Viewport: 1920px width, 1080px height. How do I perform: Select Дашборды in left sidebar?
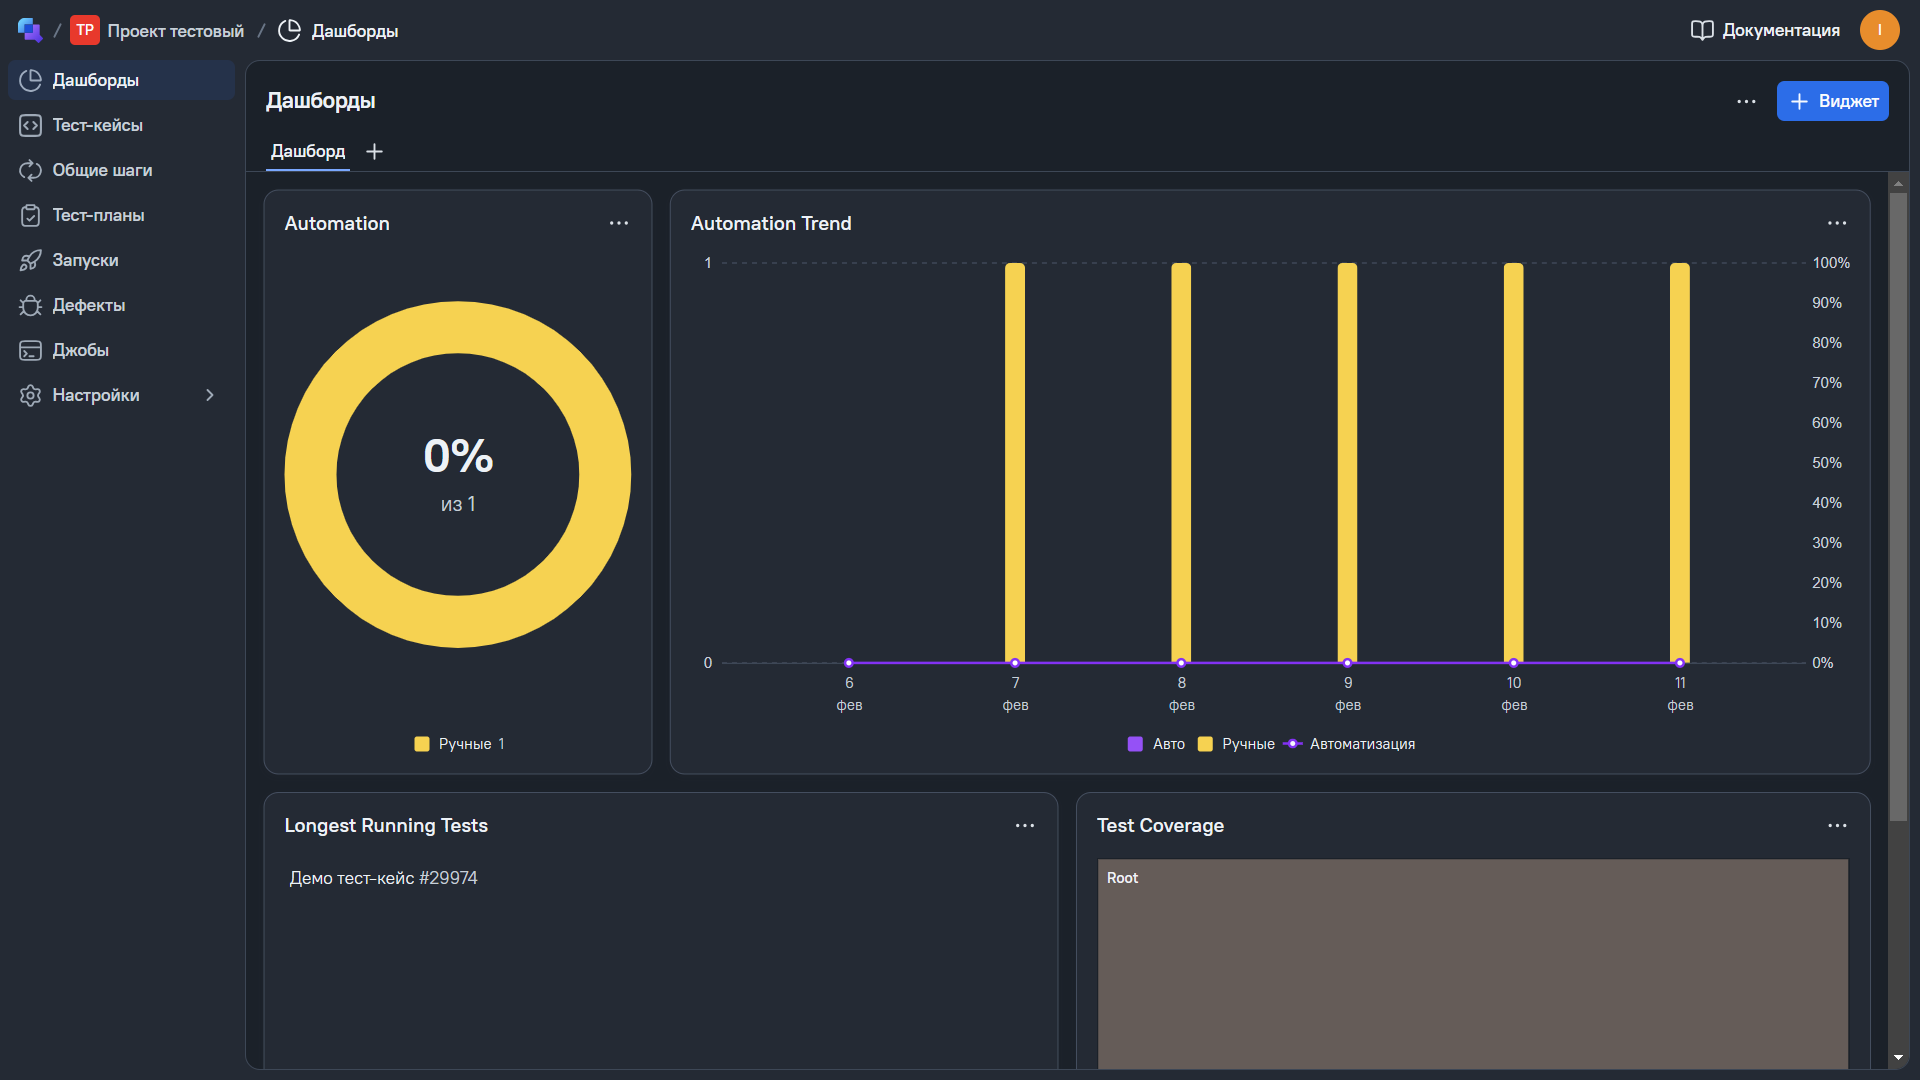(x=95, y=80)
